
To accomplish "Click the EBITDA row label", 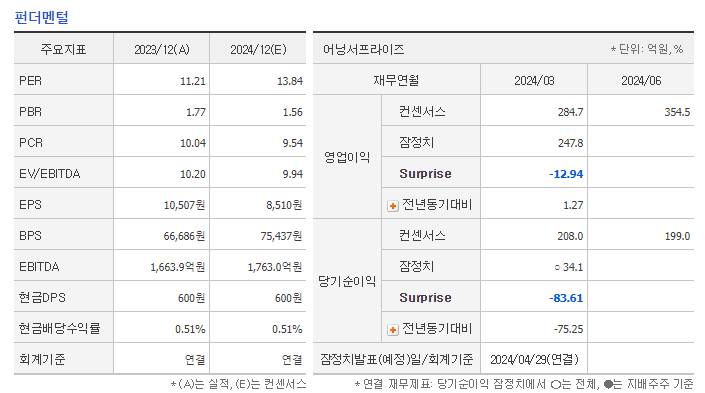I will [39, 267].
